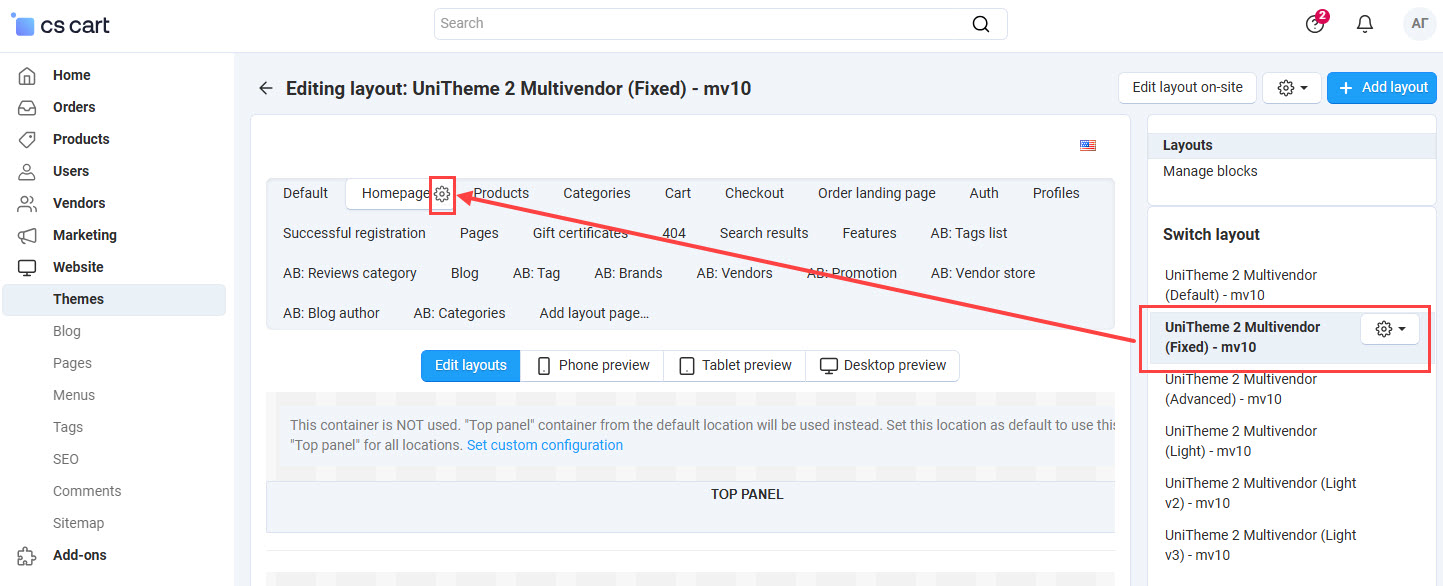The width and height of the screenshot is (1443, 586).
Task: Click Set custom configuration link
Action: click(545, 445)
